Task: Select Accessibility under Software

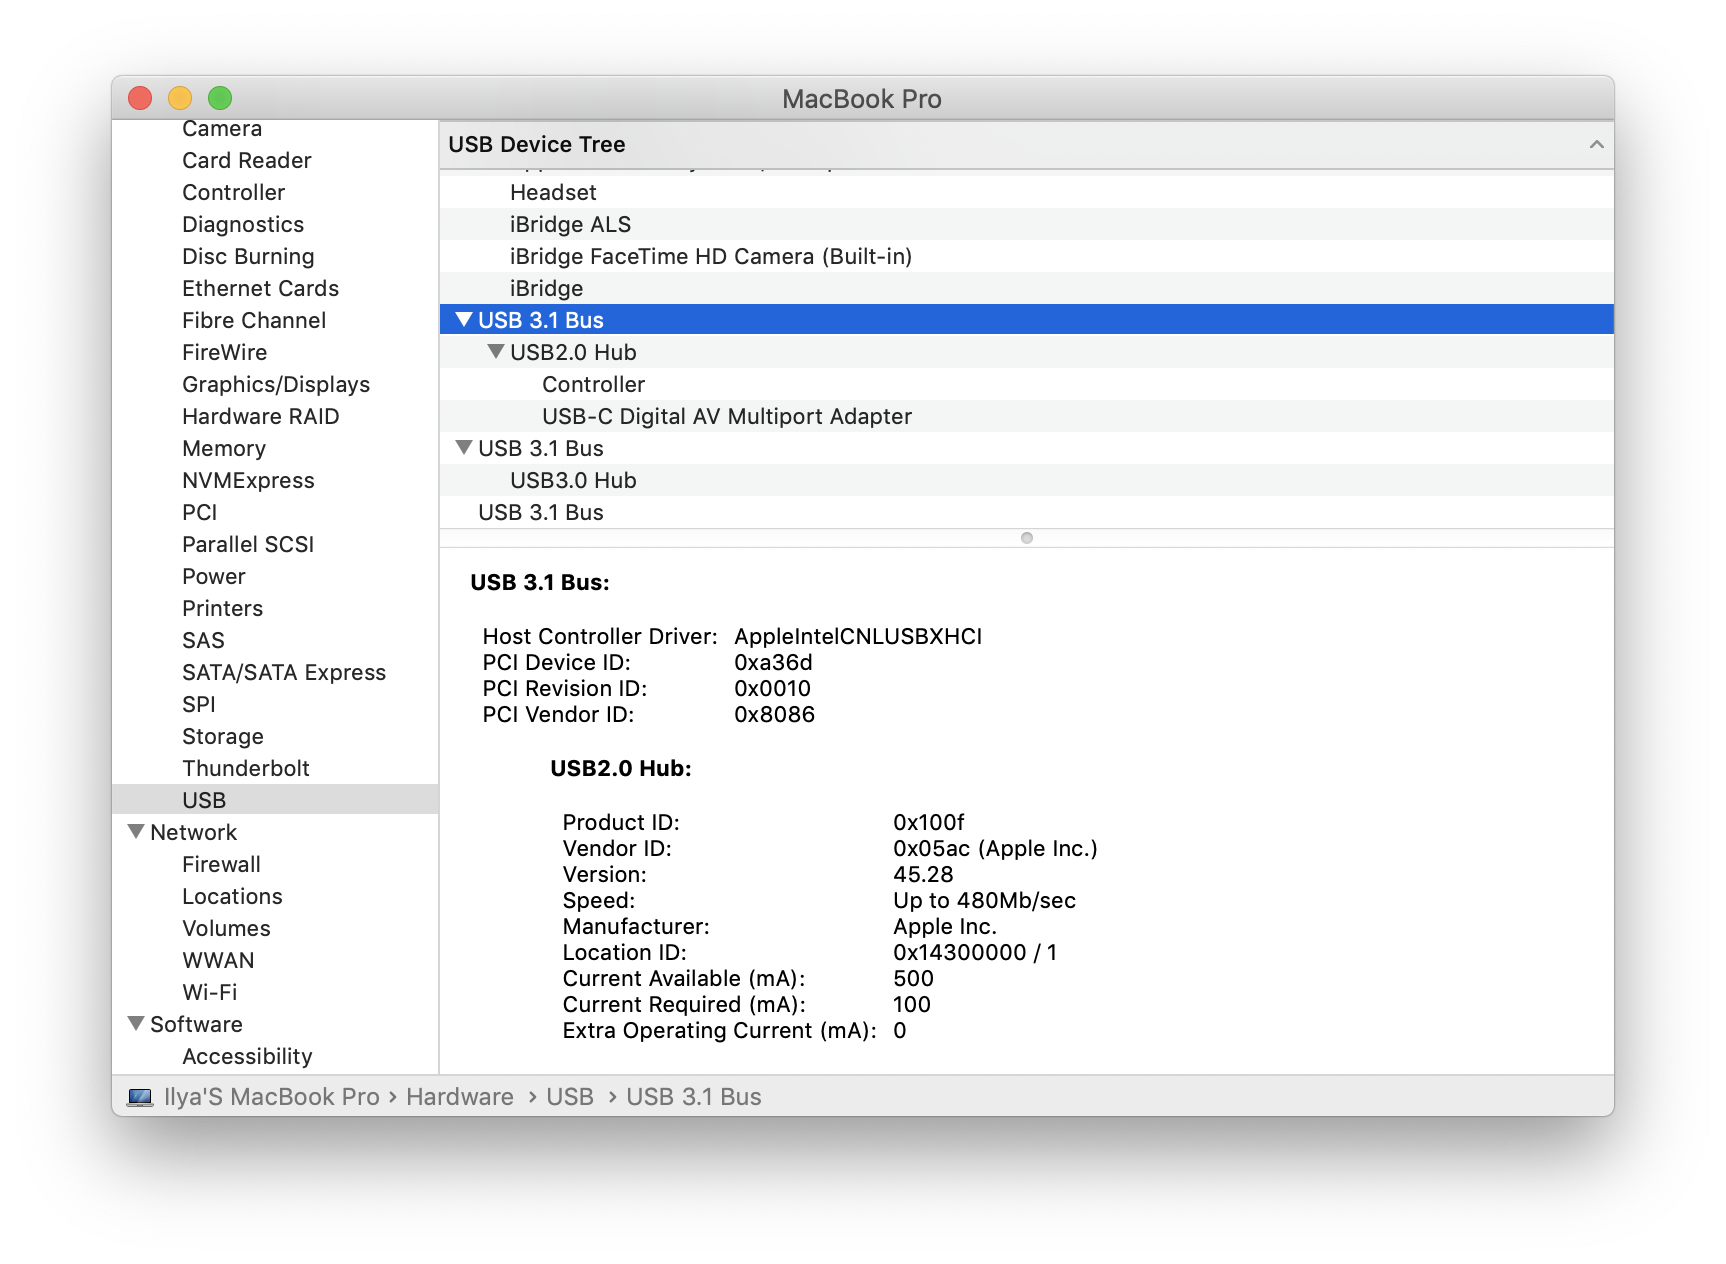Action: pos(247,1056)
